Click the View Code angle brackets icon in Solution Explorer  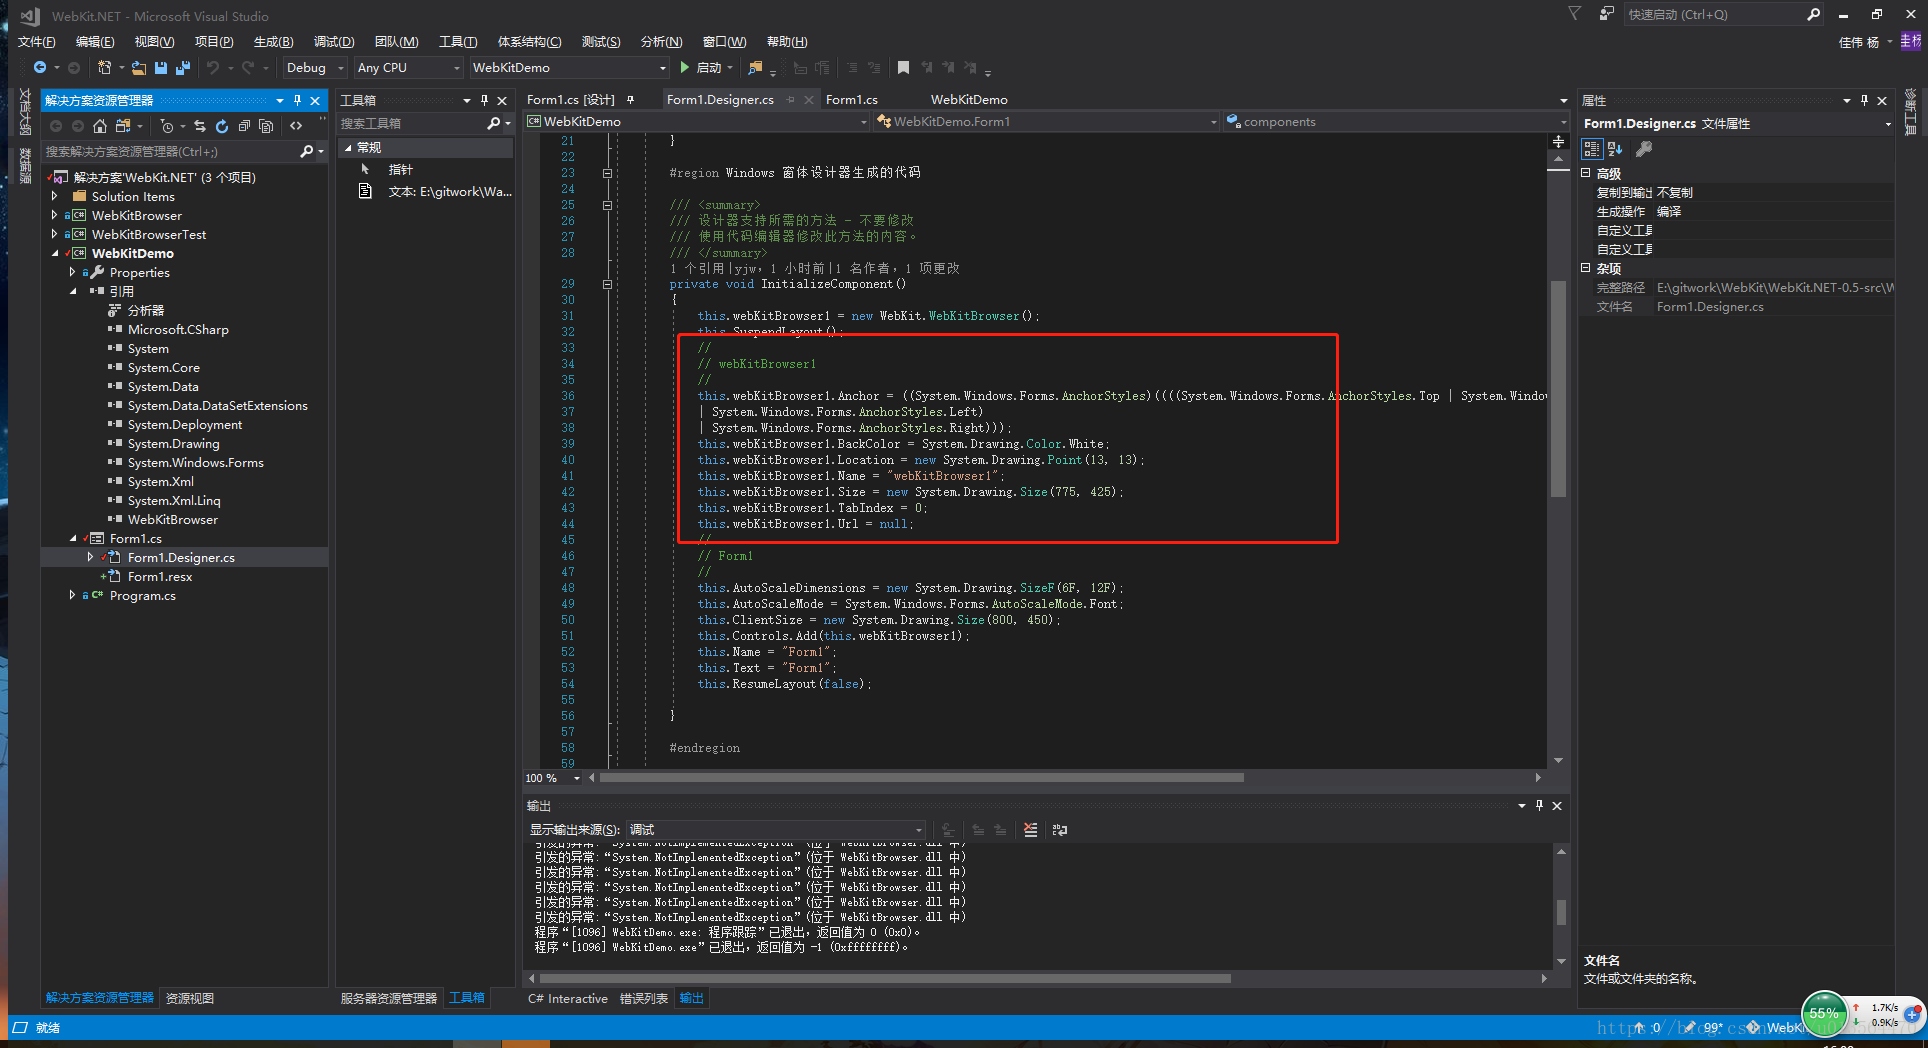296,126
